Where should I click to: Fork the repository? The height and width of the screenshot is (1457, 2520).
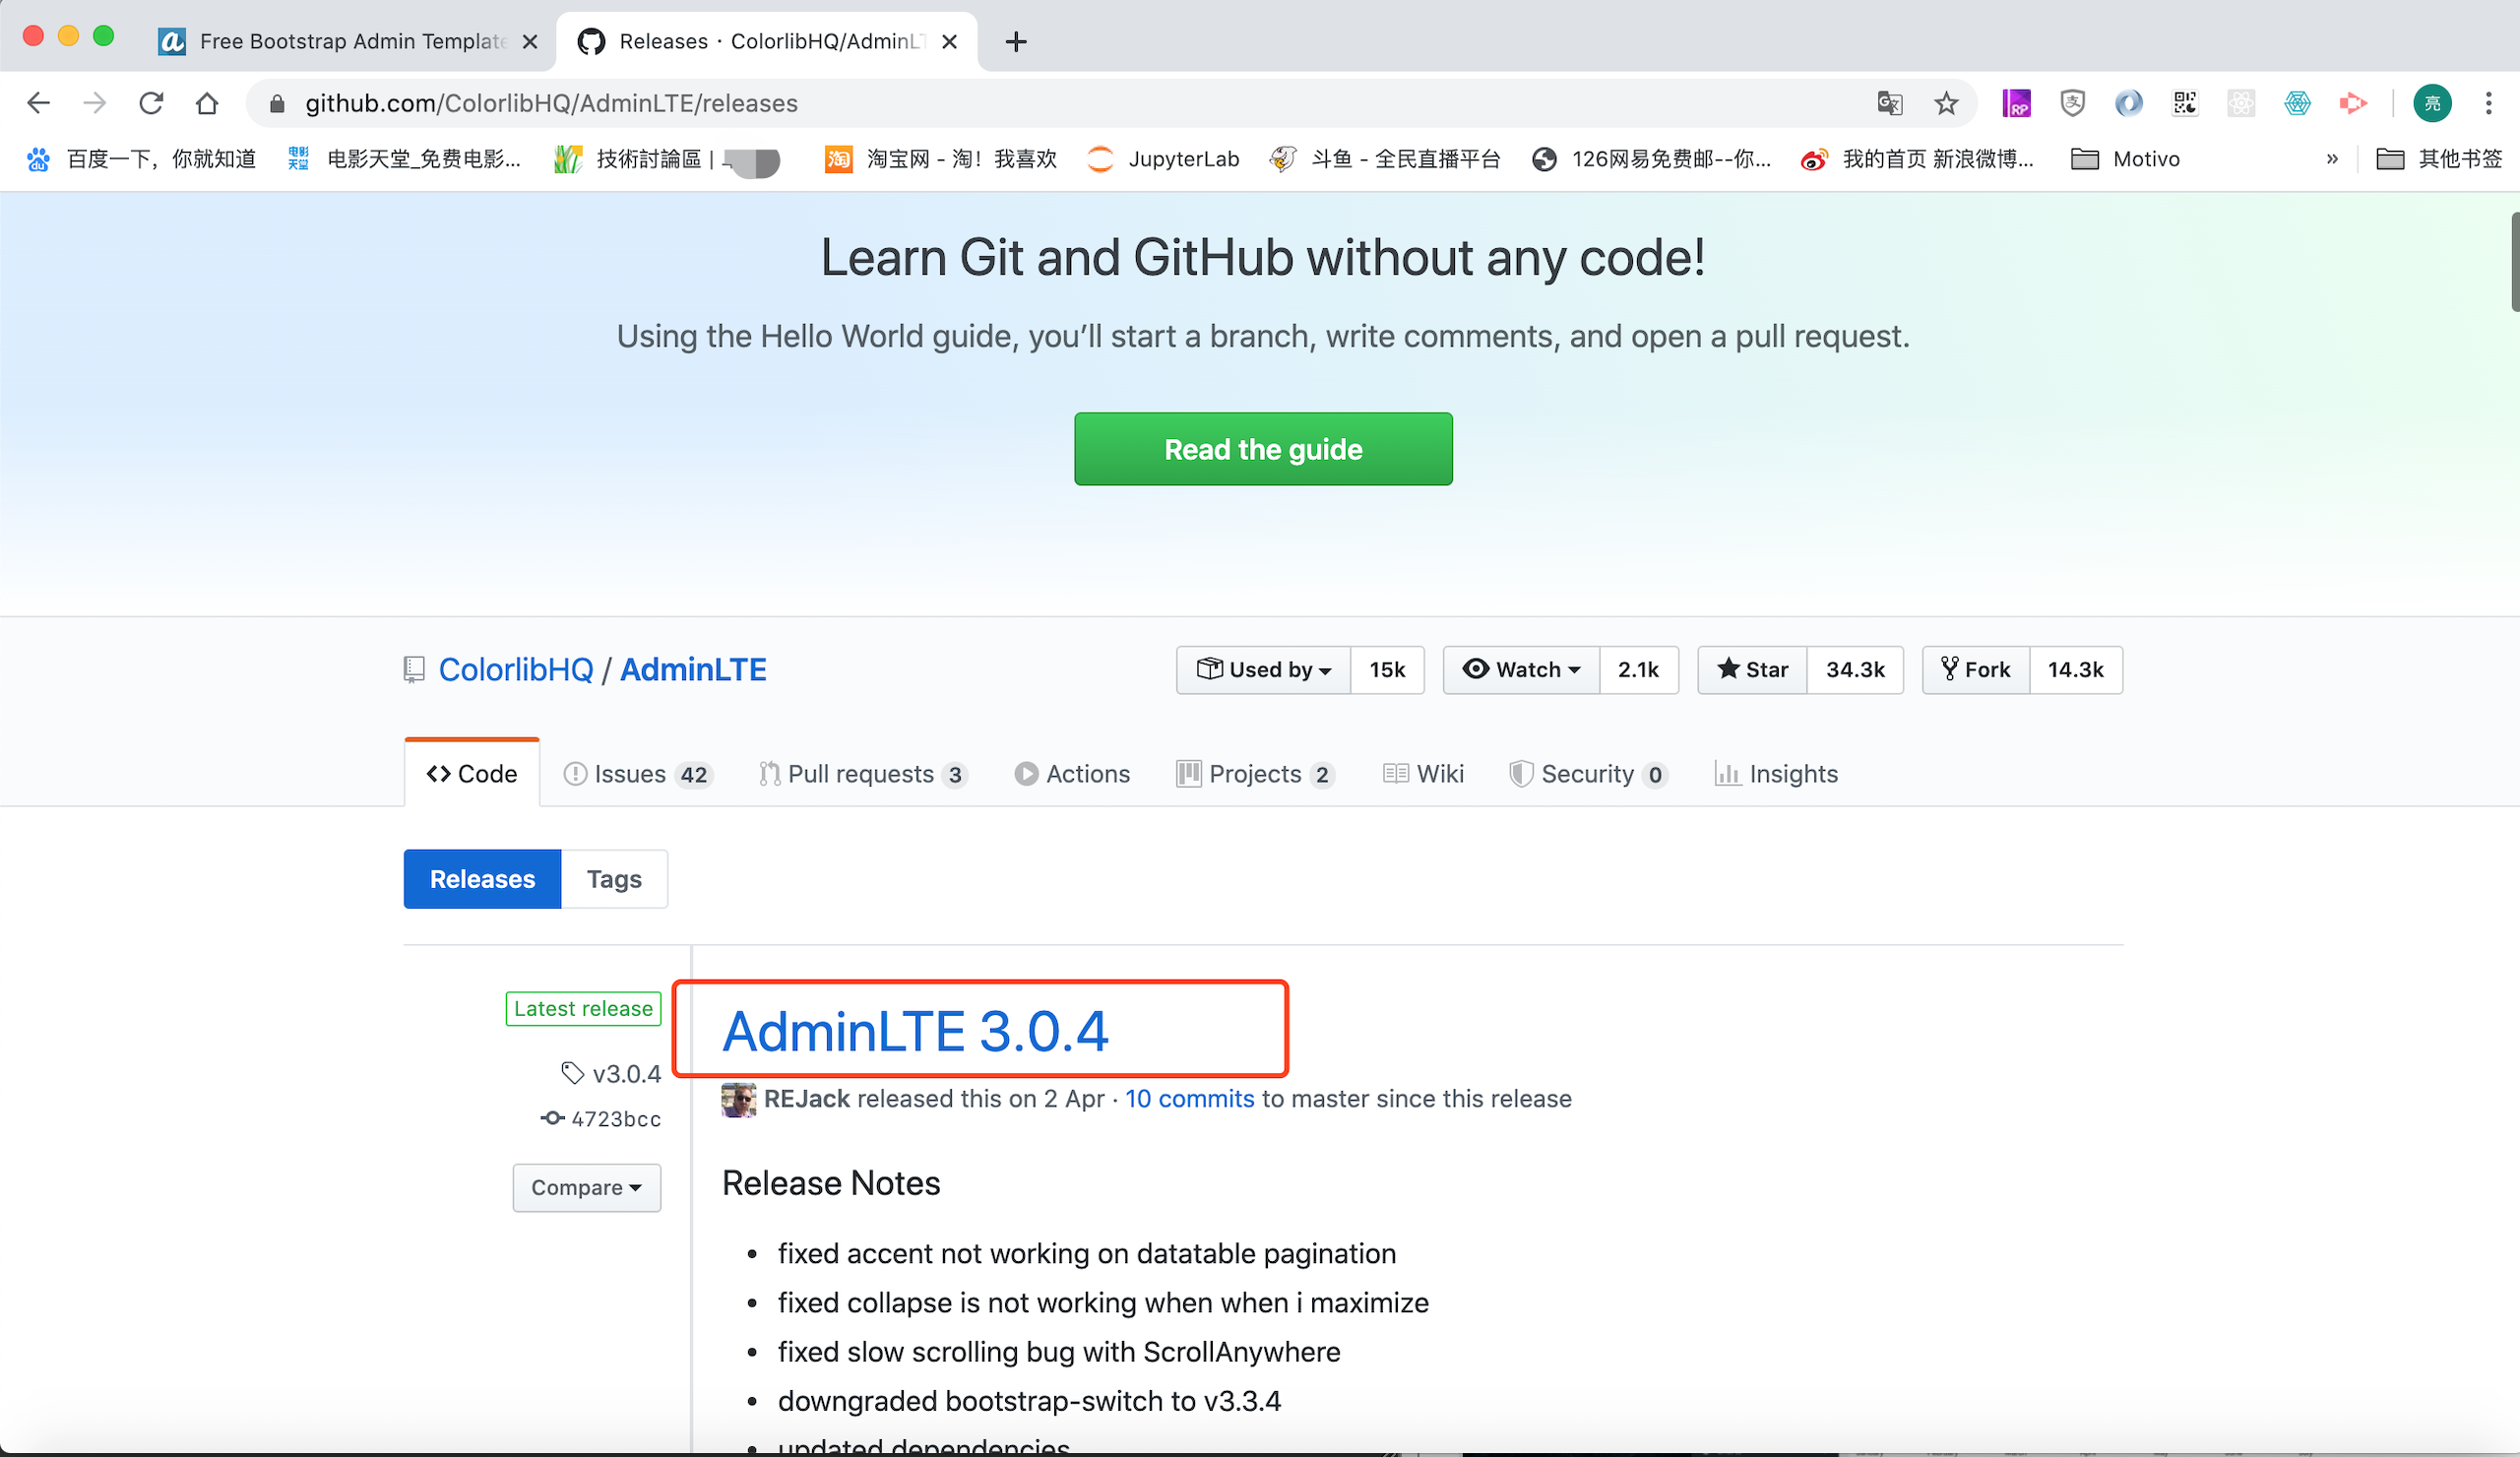click(x=1976, y=669)
